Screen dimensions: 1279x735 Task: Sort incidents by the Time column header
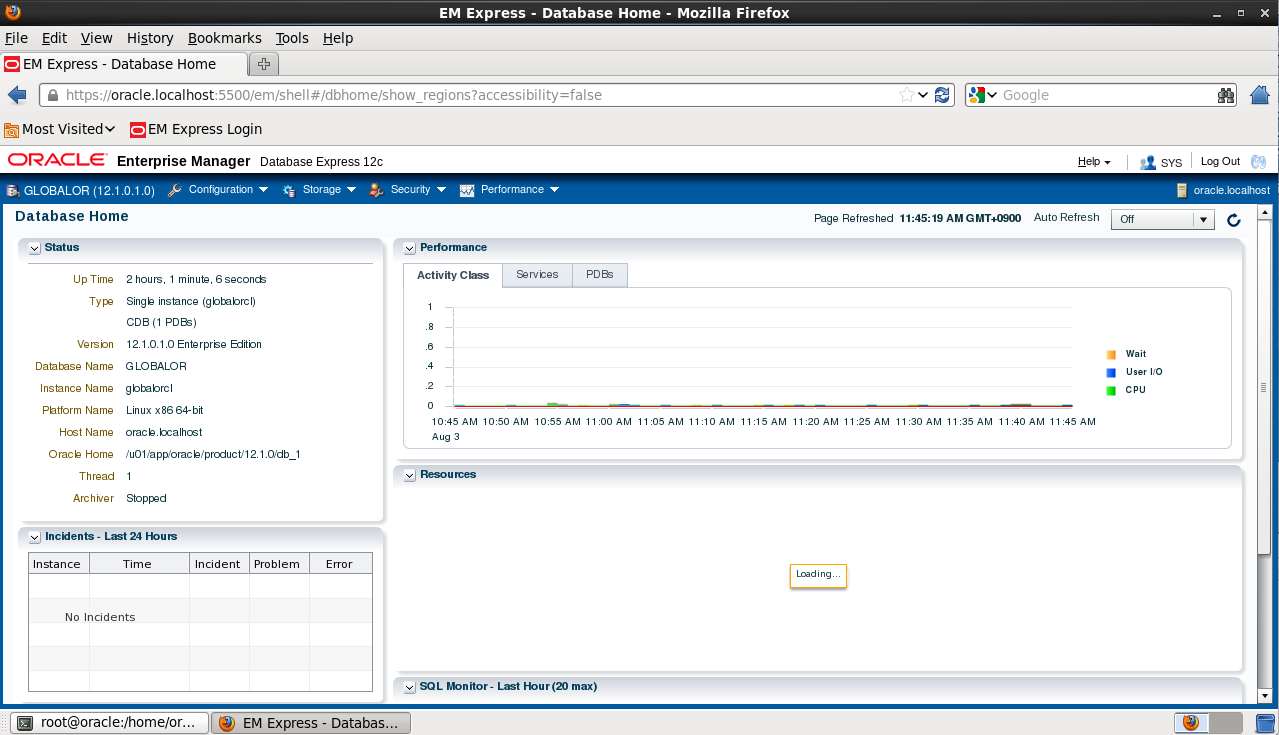click(138, 564)
